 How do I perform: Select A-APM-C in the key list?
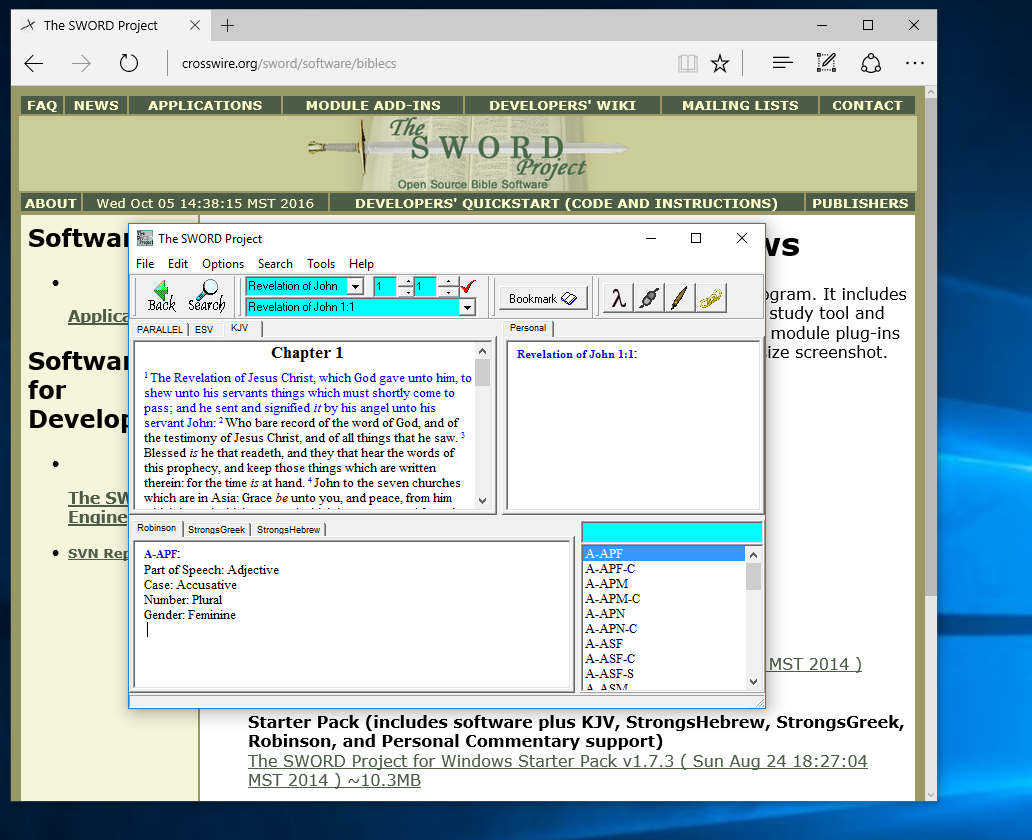tap(612, 599)
